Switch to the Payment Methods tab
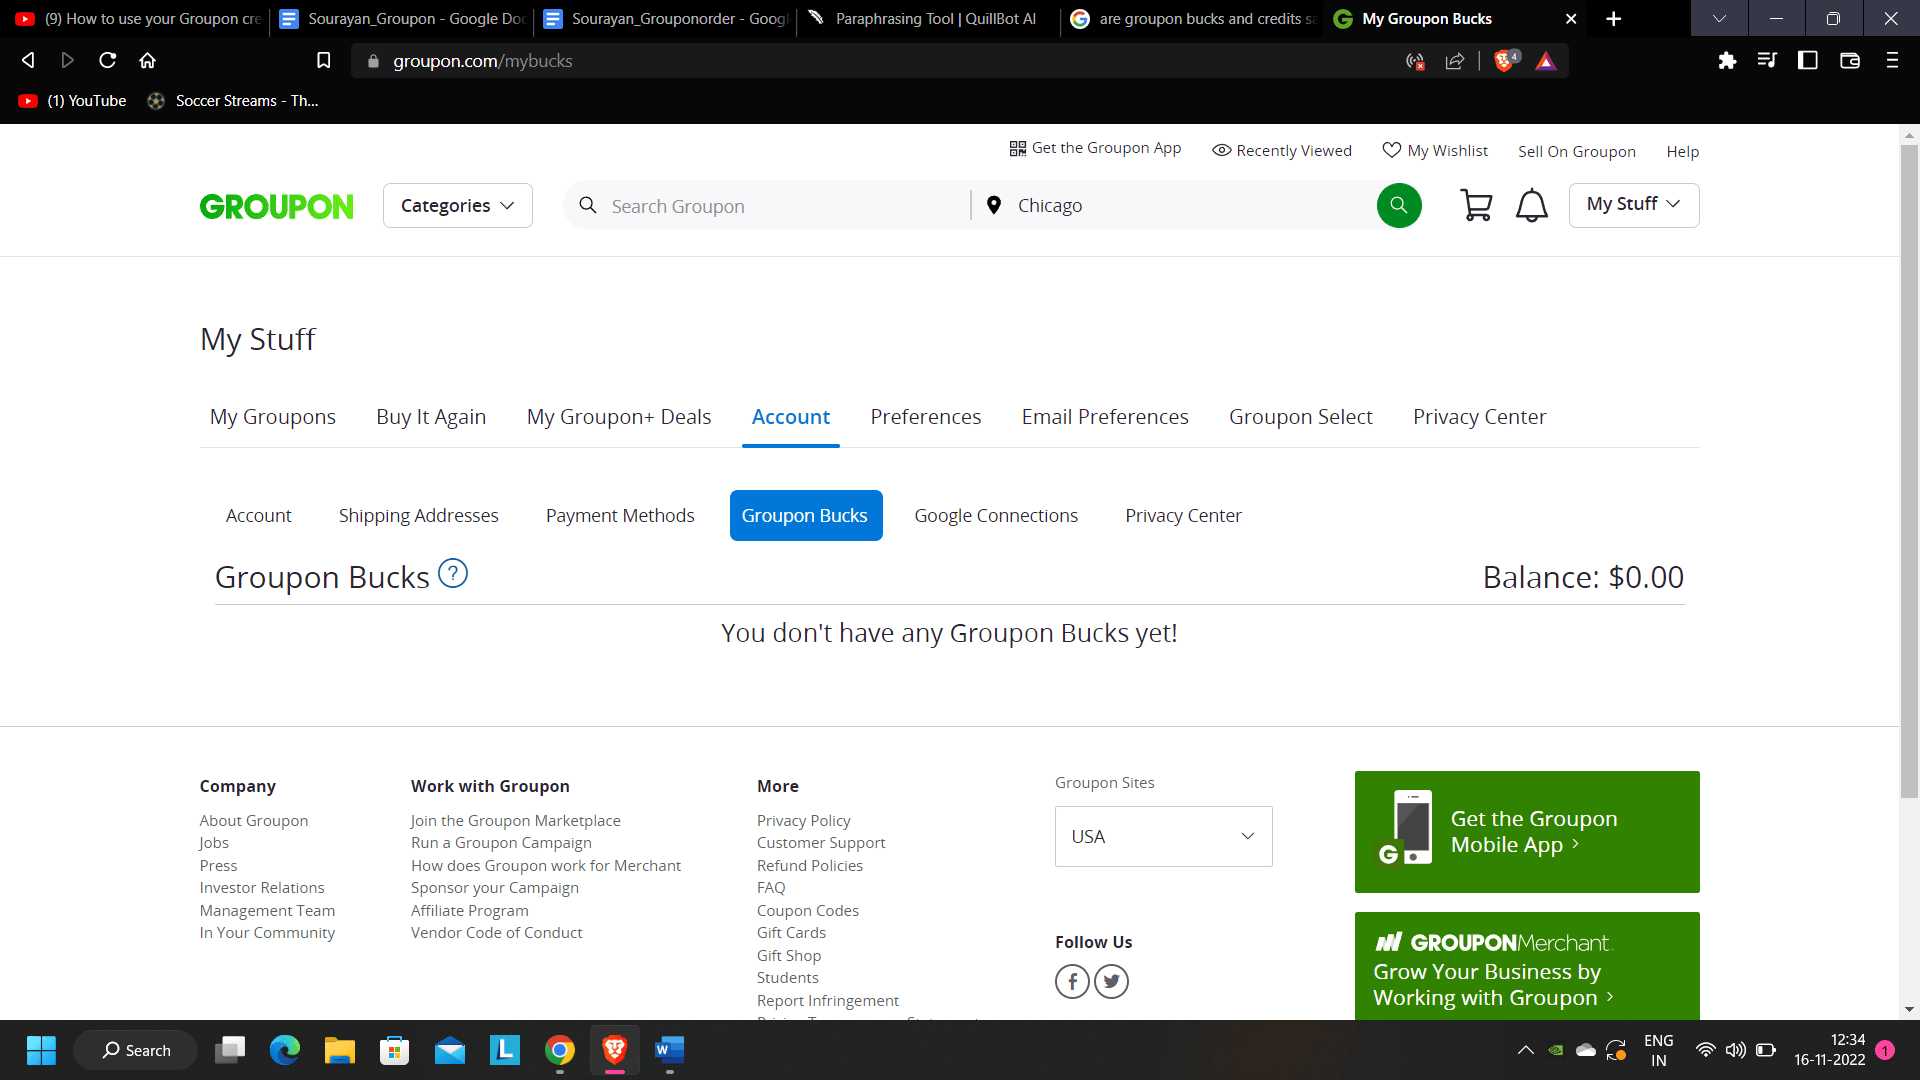This screenshot has height=1080, width=1920. coord(621,516)
